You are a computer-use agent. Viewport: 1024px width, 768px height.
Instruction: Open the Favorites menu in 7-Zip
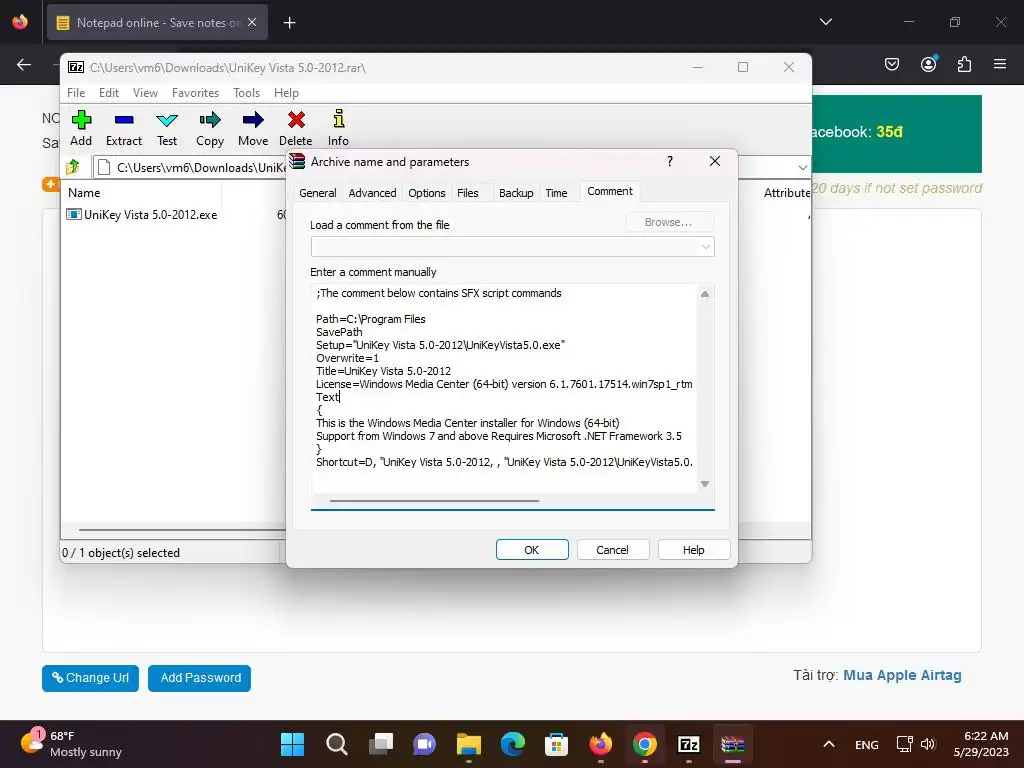195,93
